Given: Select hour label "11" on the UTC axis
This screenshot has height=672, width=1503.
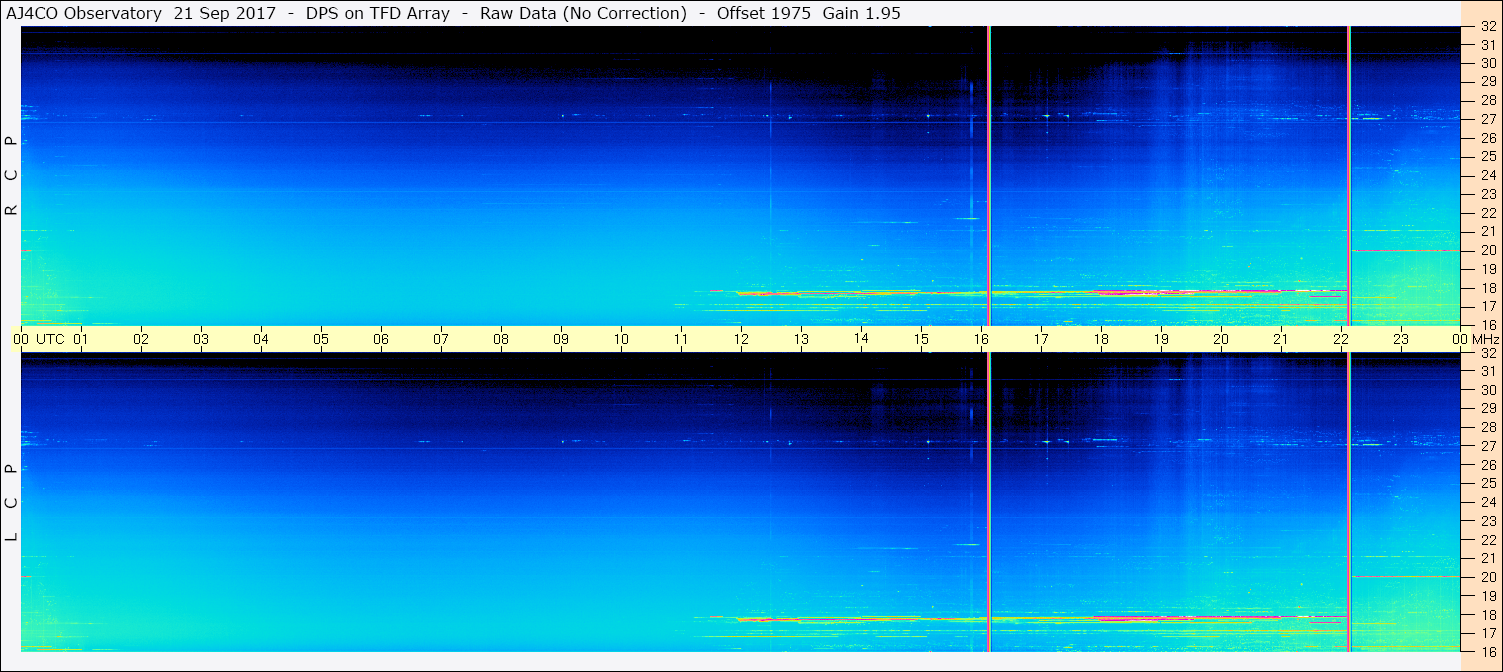Looking at the screenshot, I should click(x=681, y=339).
